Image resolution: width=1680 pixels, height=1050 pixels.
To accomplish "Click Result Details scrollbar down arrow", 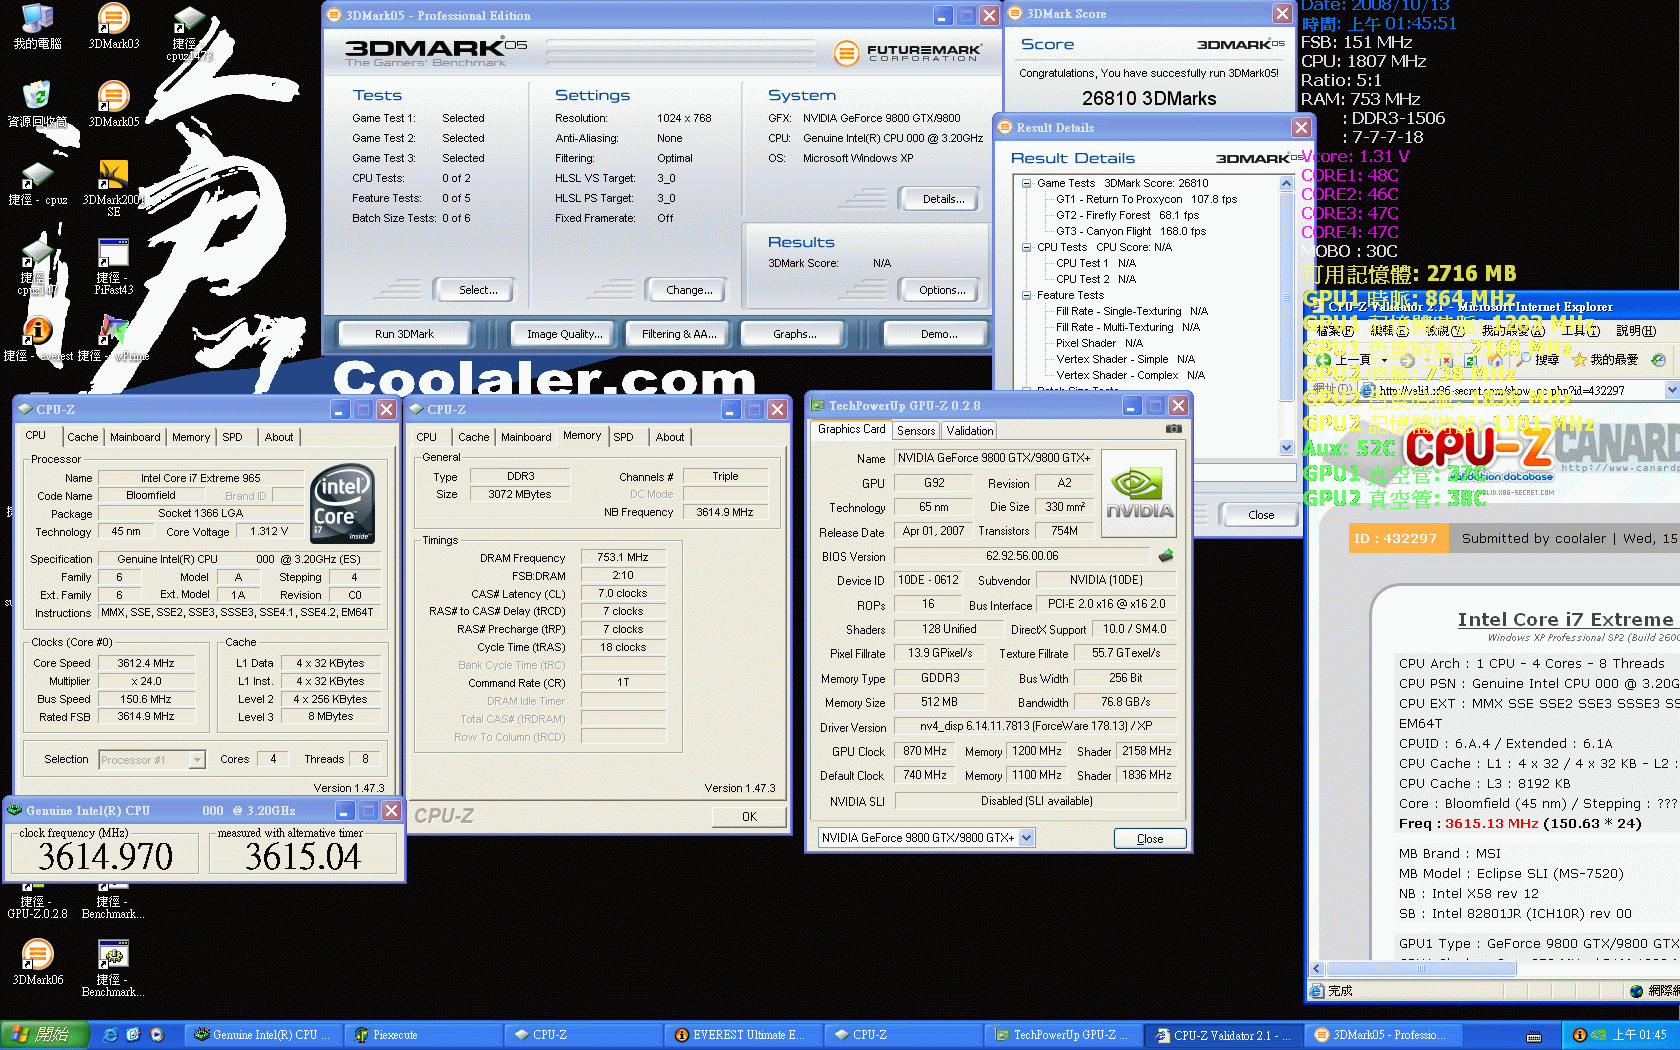I will point(1287,448).
